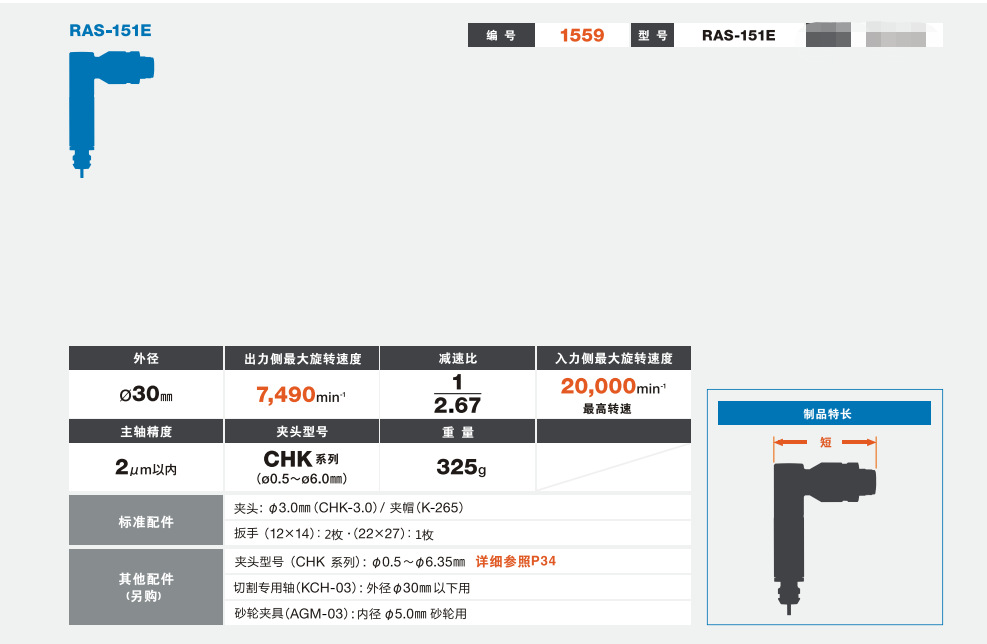Click the 重量 header cell

pos(457,431)
